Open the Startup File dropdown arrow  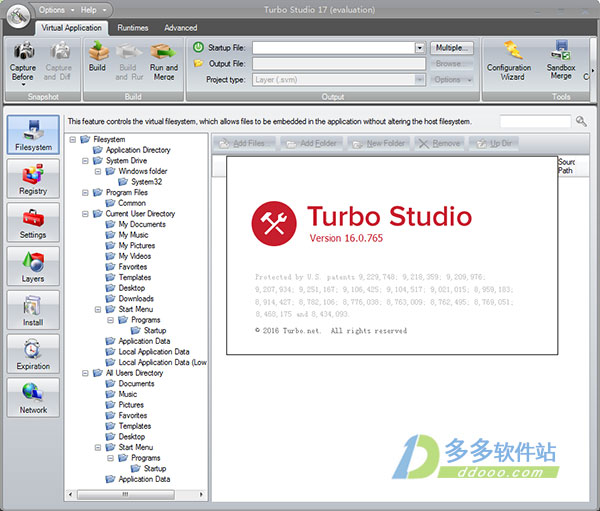(x=420, y=47)
